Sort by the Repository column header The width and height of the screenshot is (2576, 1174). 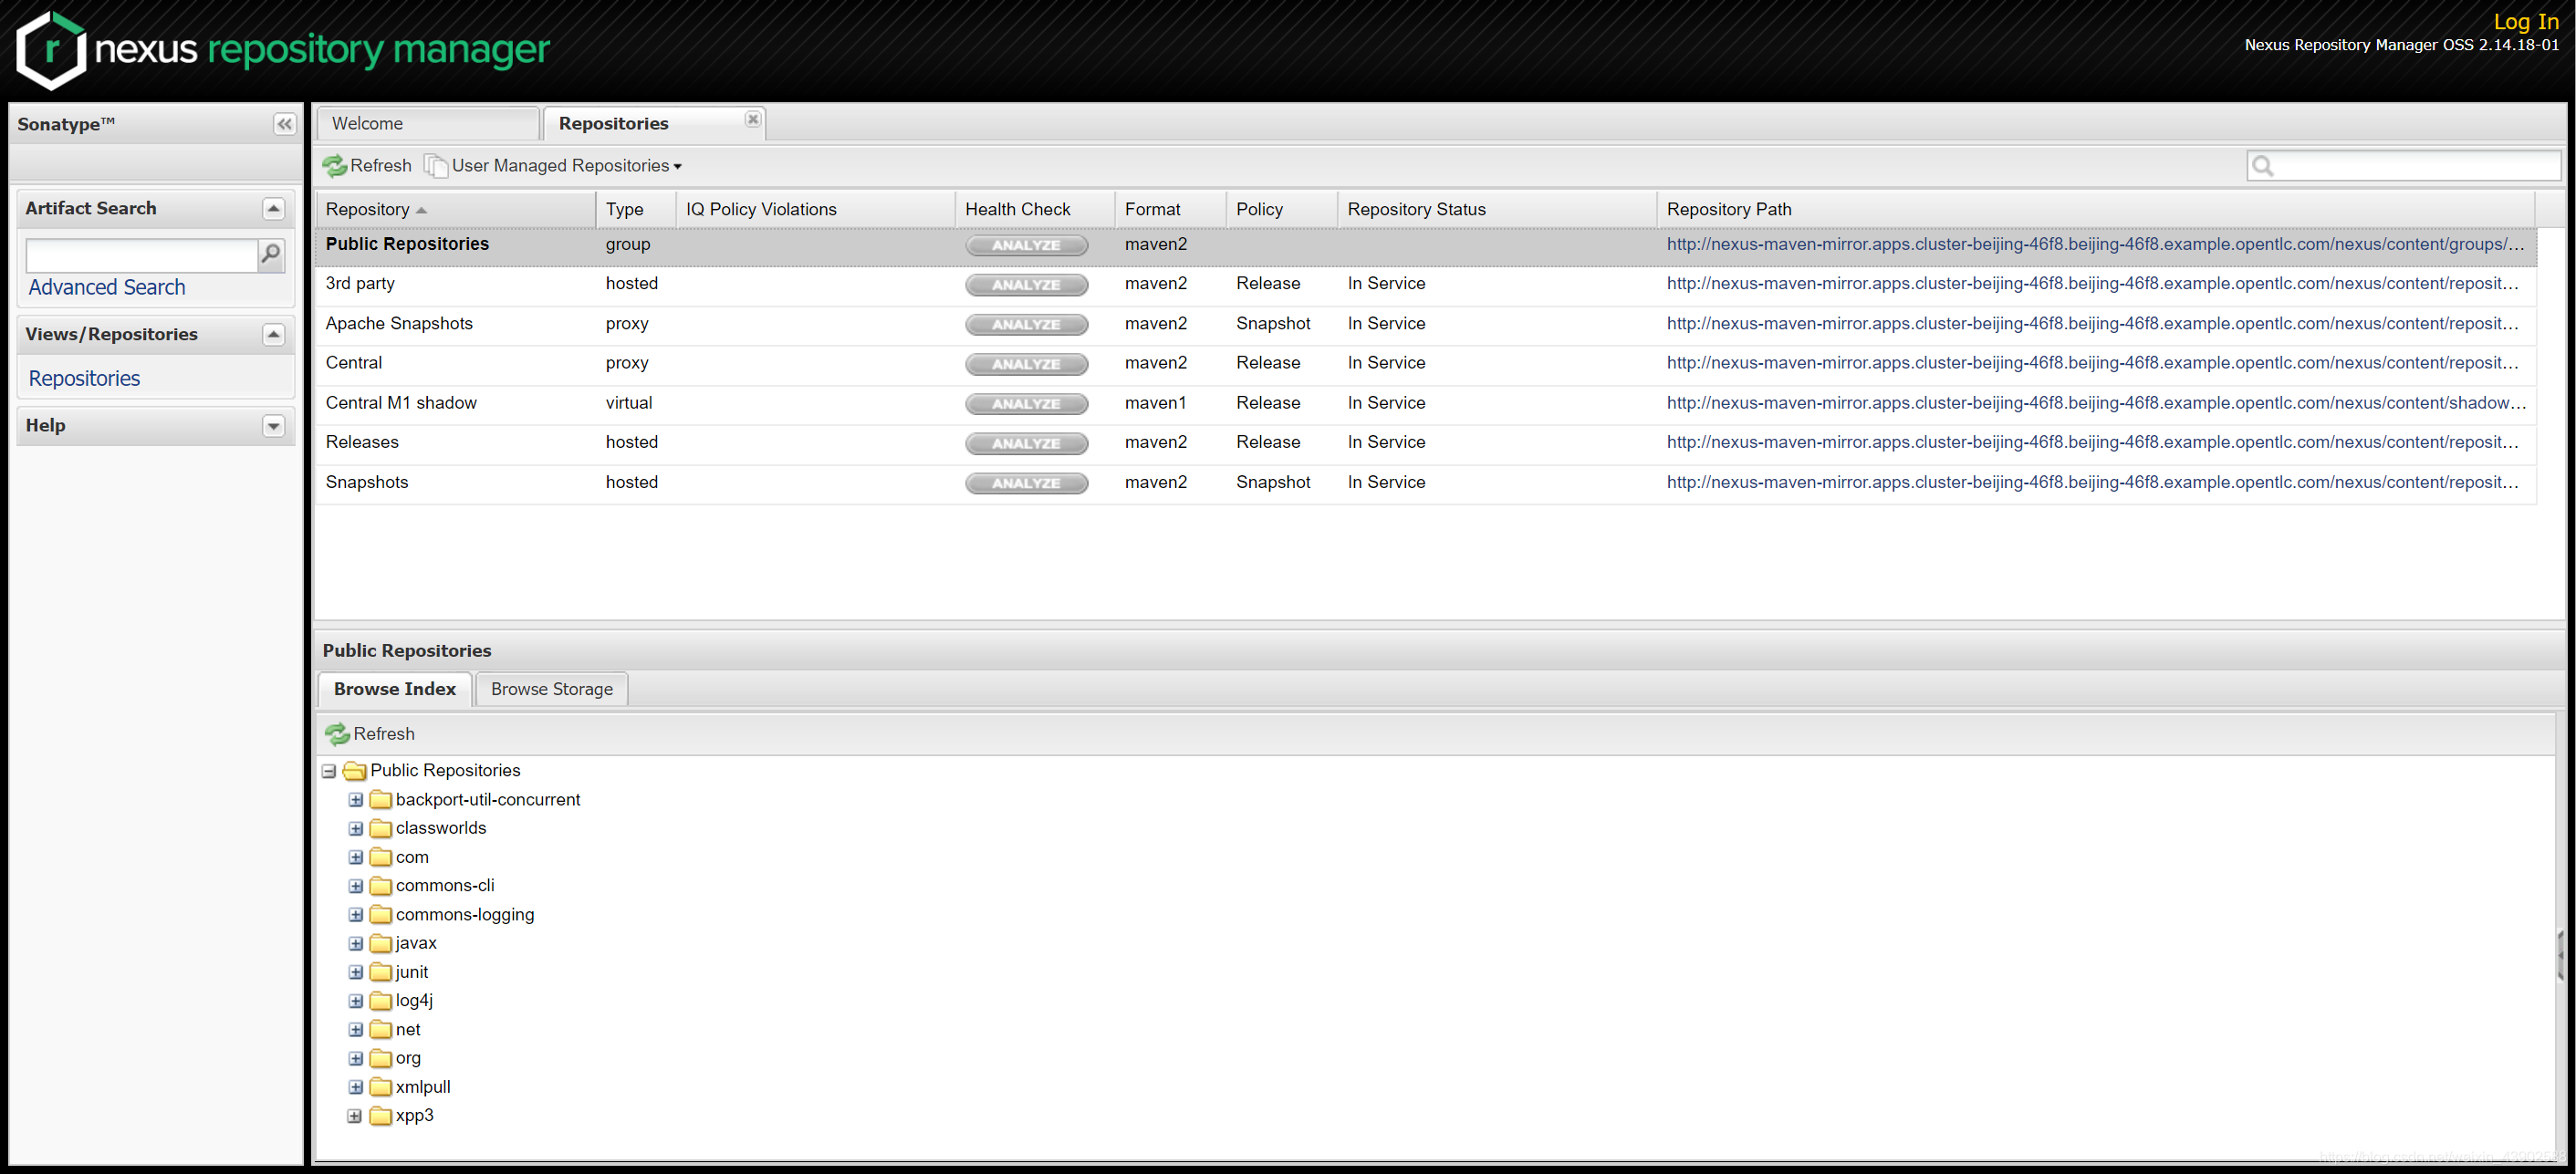tap(455, 210)
